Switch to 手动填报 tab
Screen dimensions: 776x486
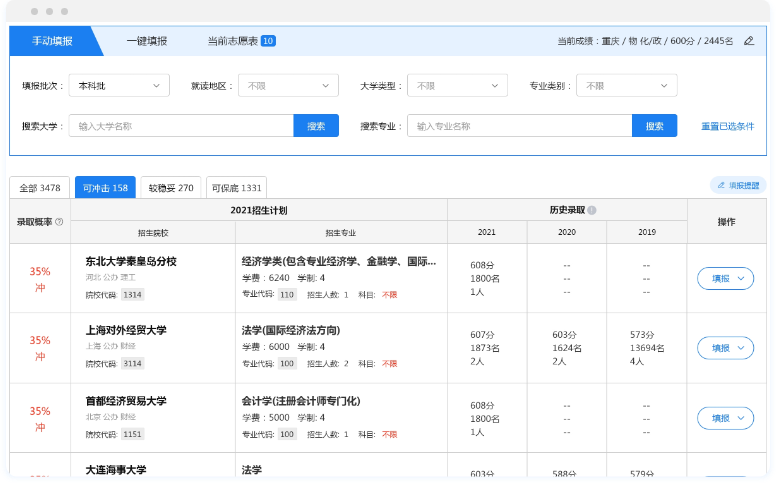[x=52, y=41]
